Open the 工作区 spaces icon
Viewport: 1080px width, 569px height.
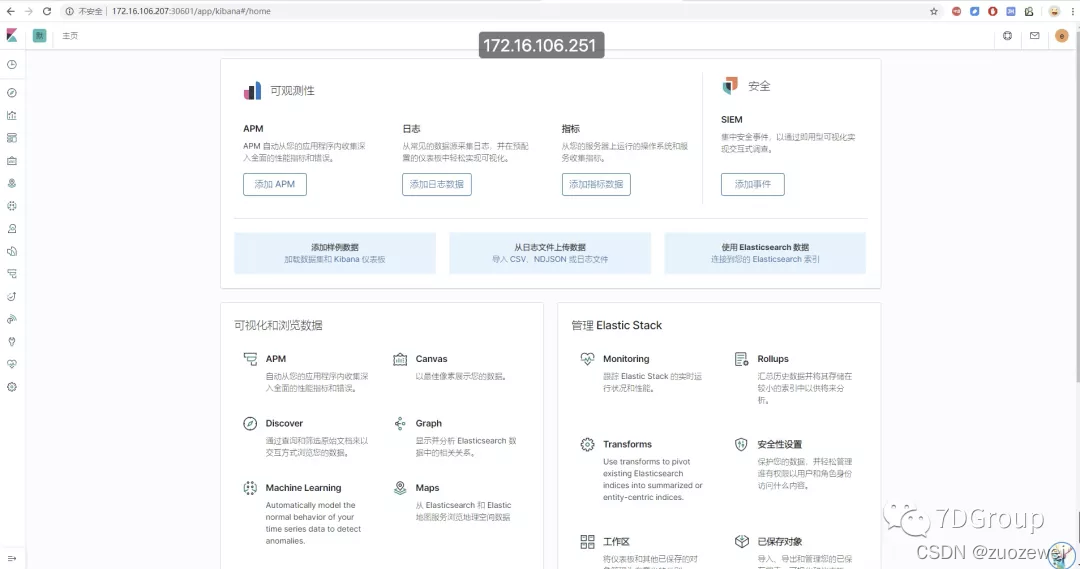tap(588, 541)
